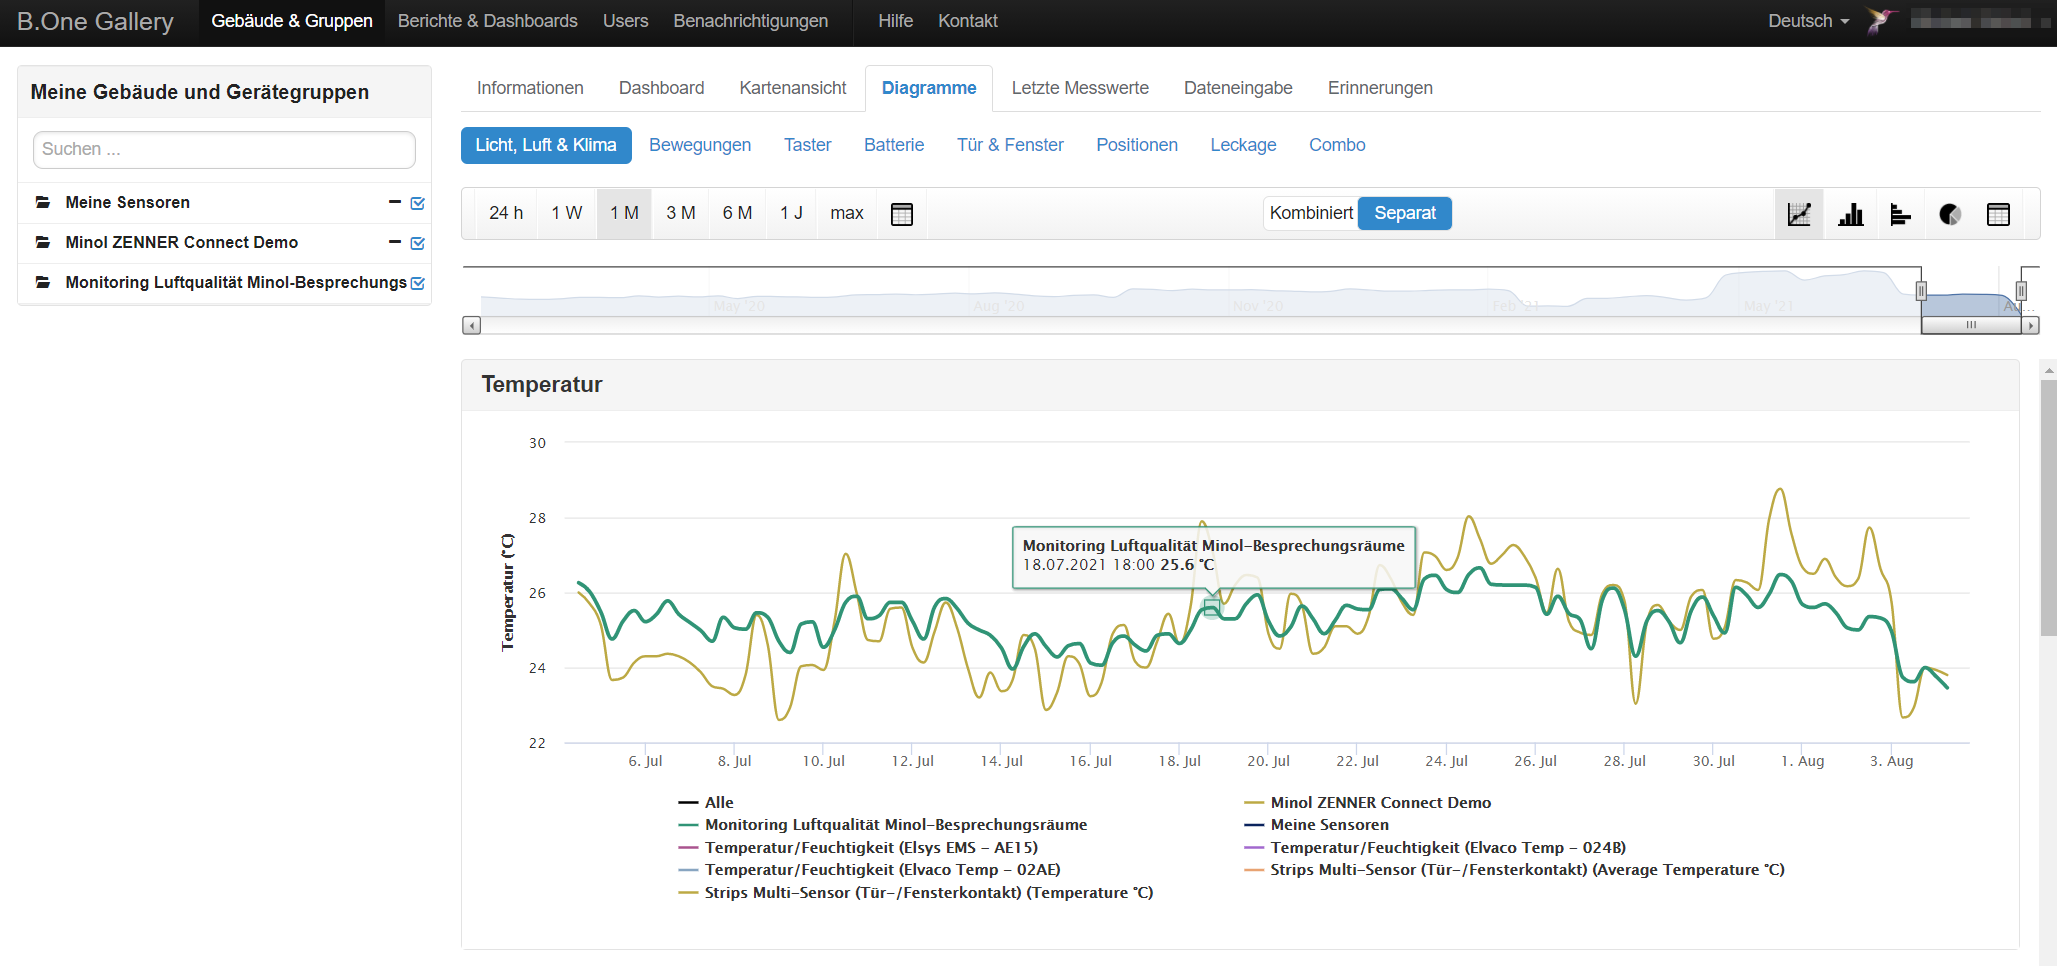
Task: Toggle the Alle legend series
Action: pos(706,803)
